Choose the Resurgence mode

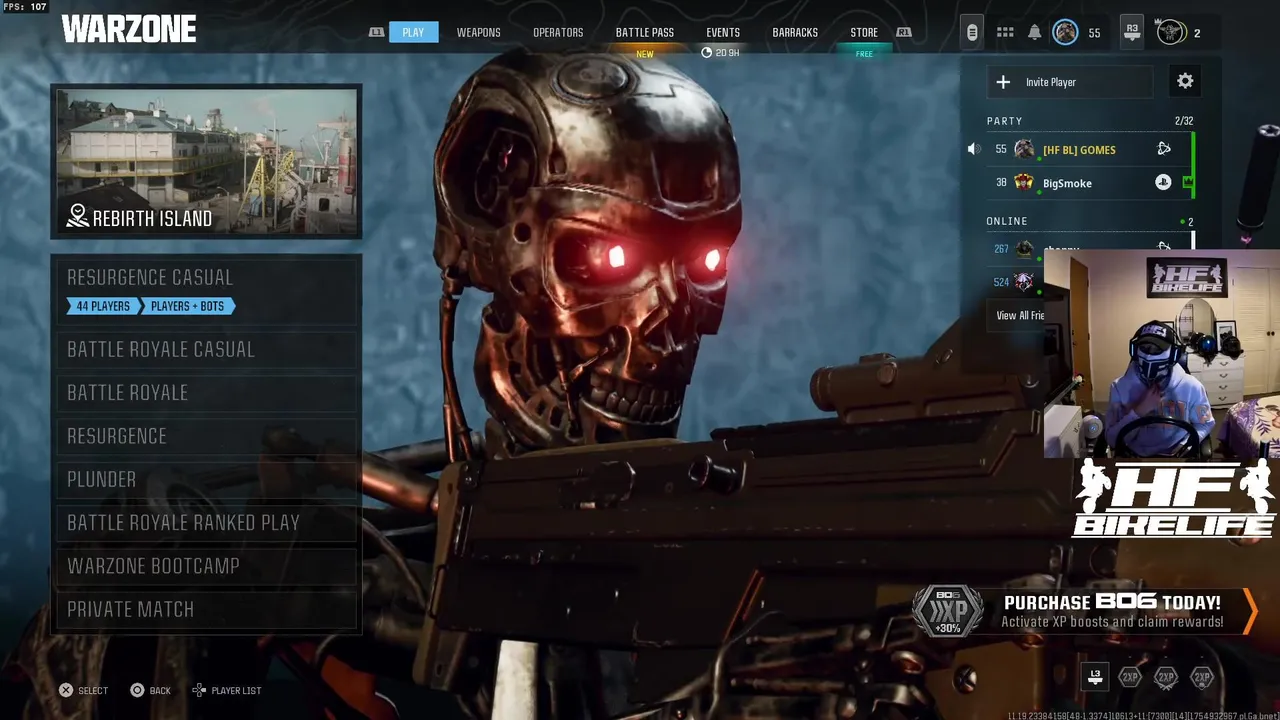pos(206,436)
